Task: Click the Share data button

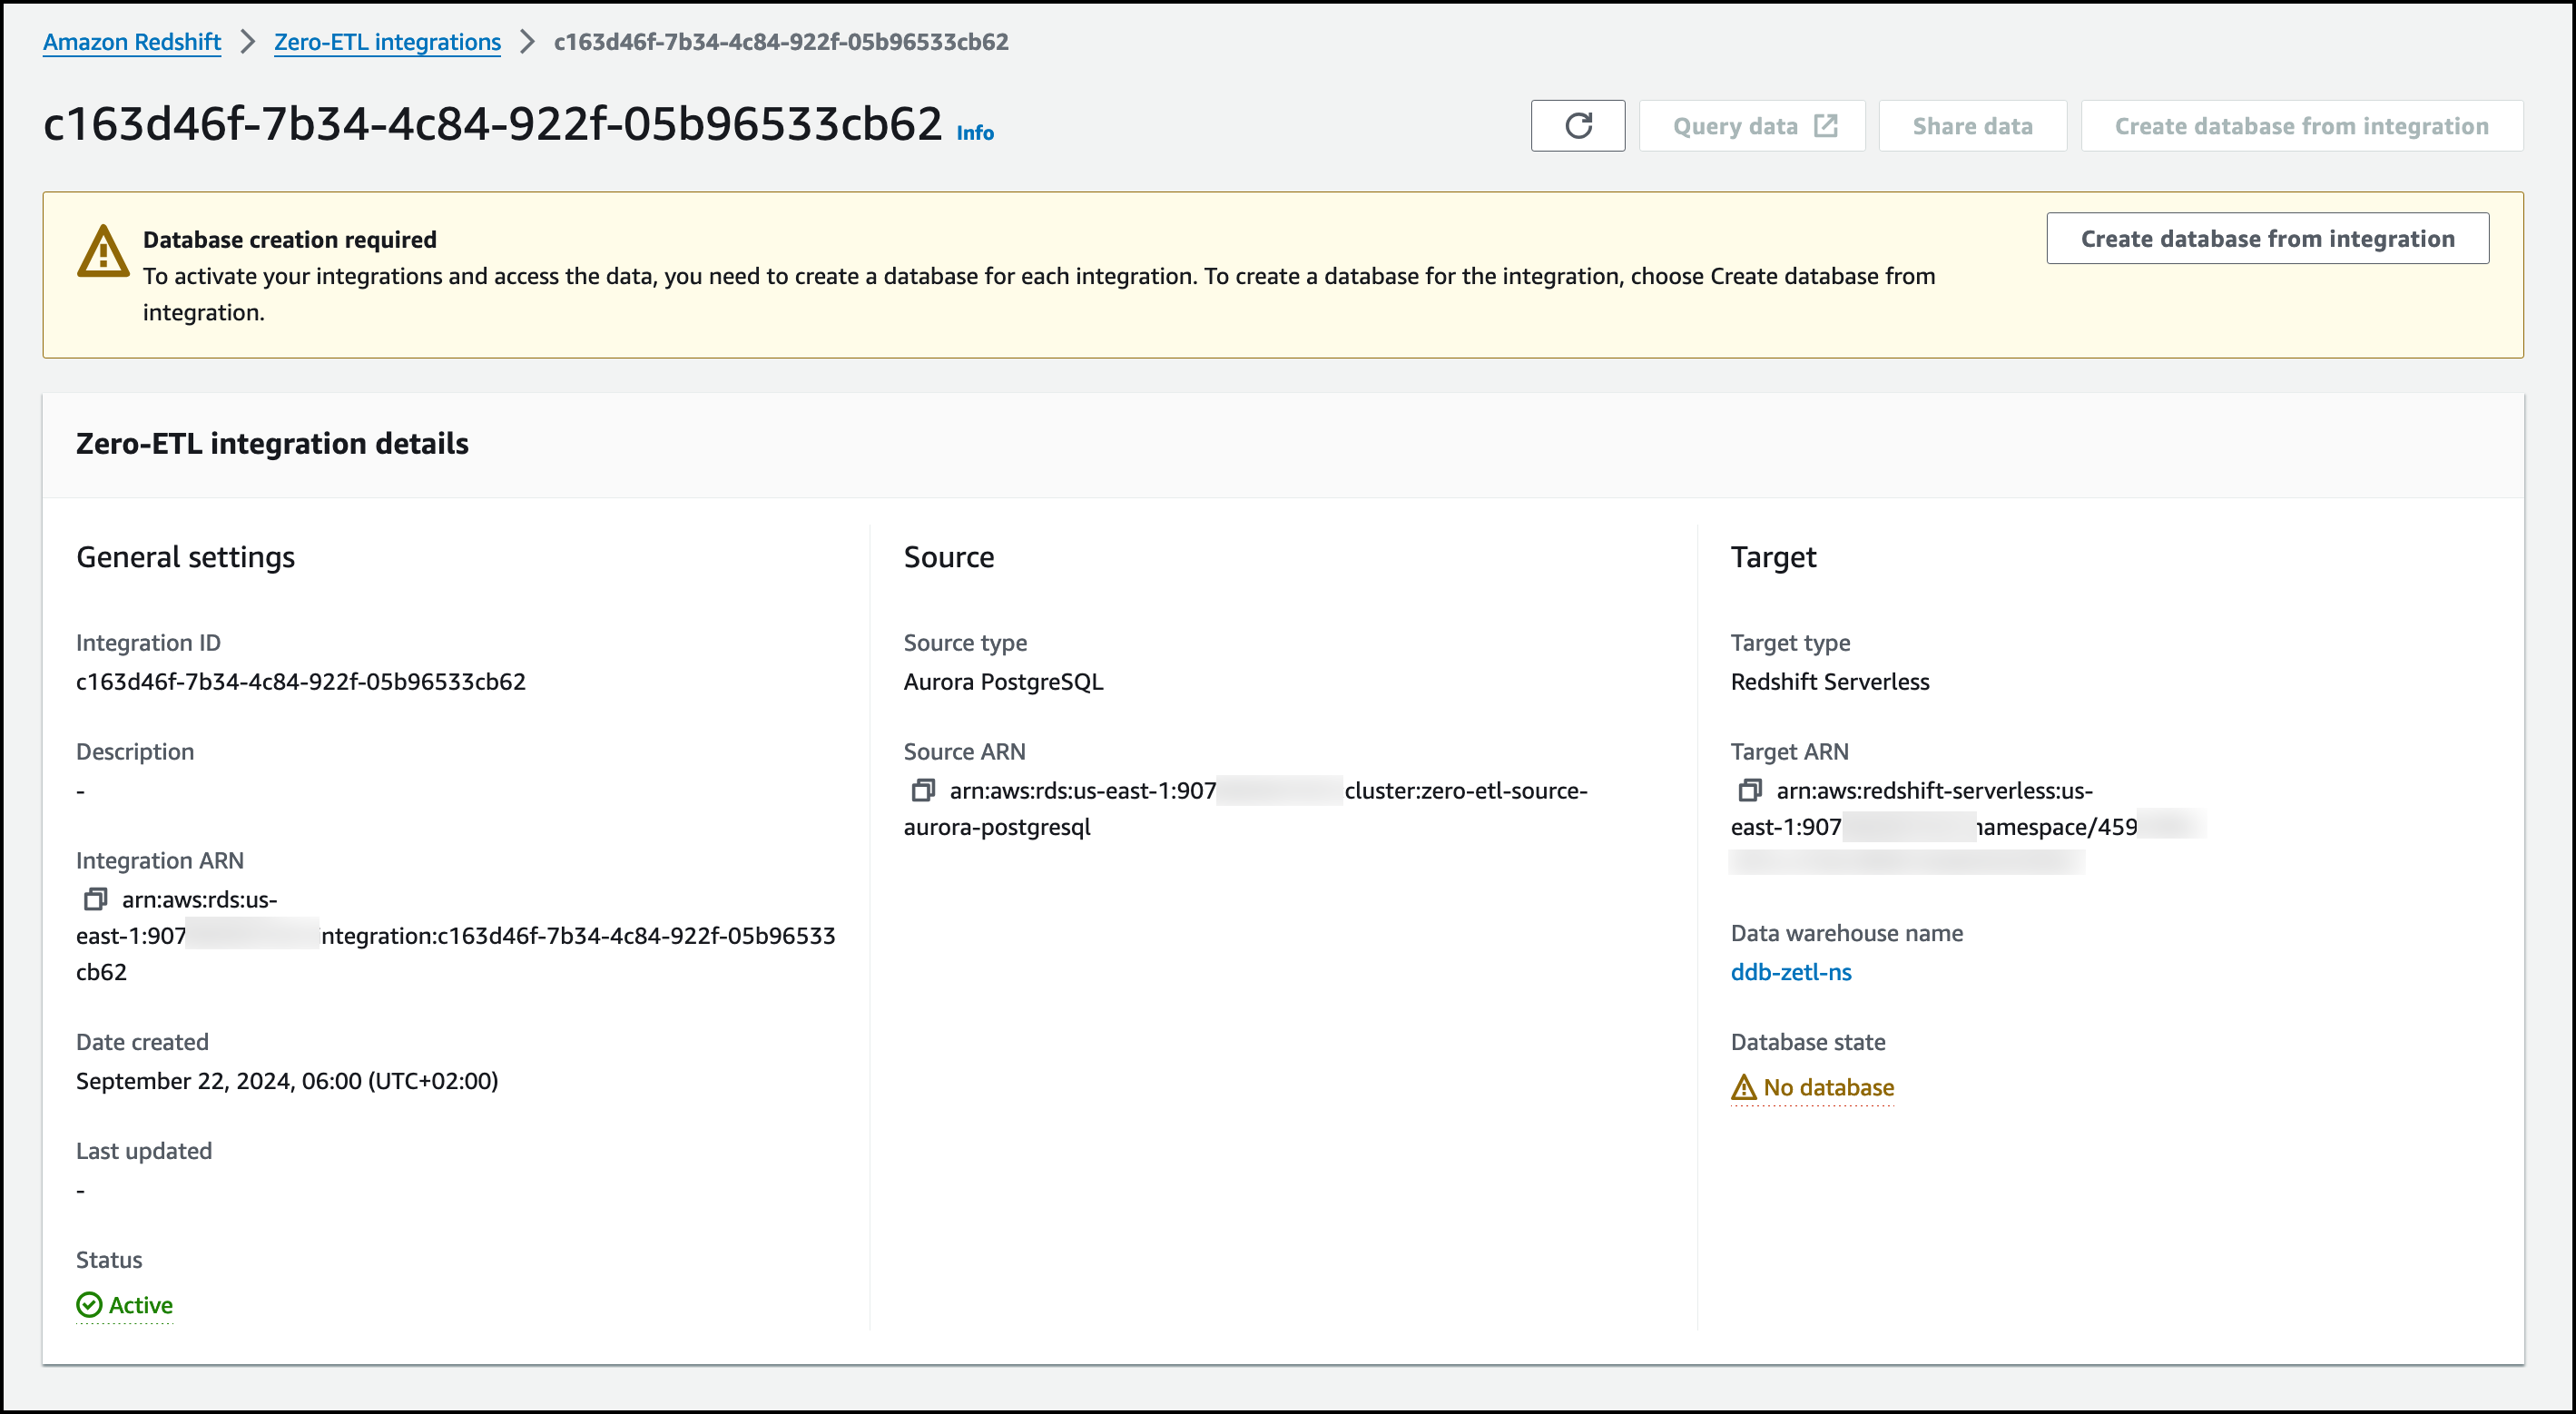Action: point(1972,126)
